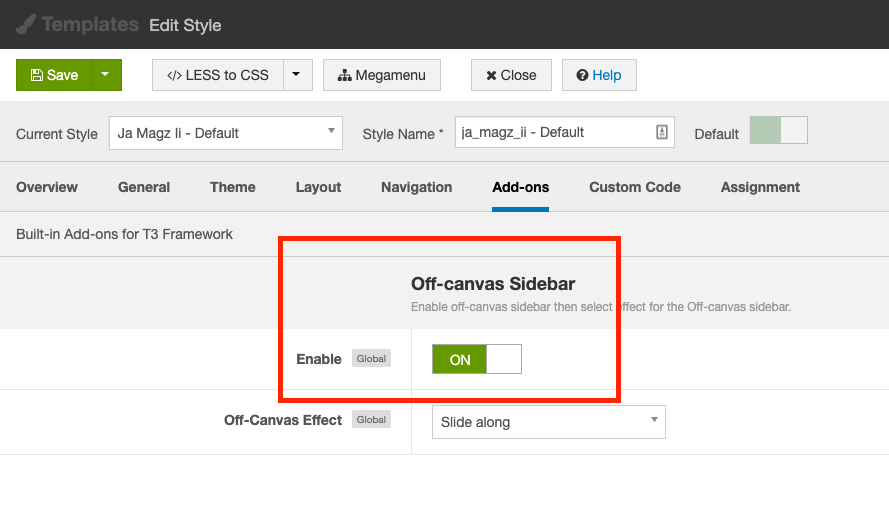
Task: Switch to the General tab
Action: 144,187
